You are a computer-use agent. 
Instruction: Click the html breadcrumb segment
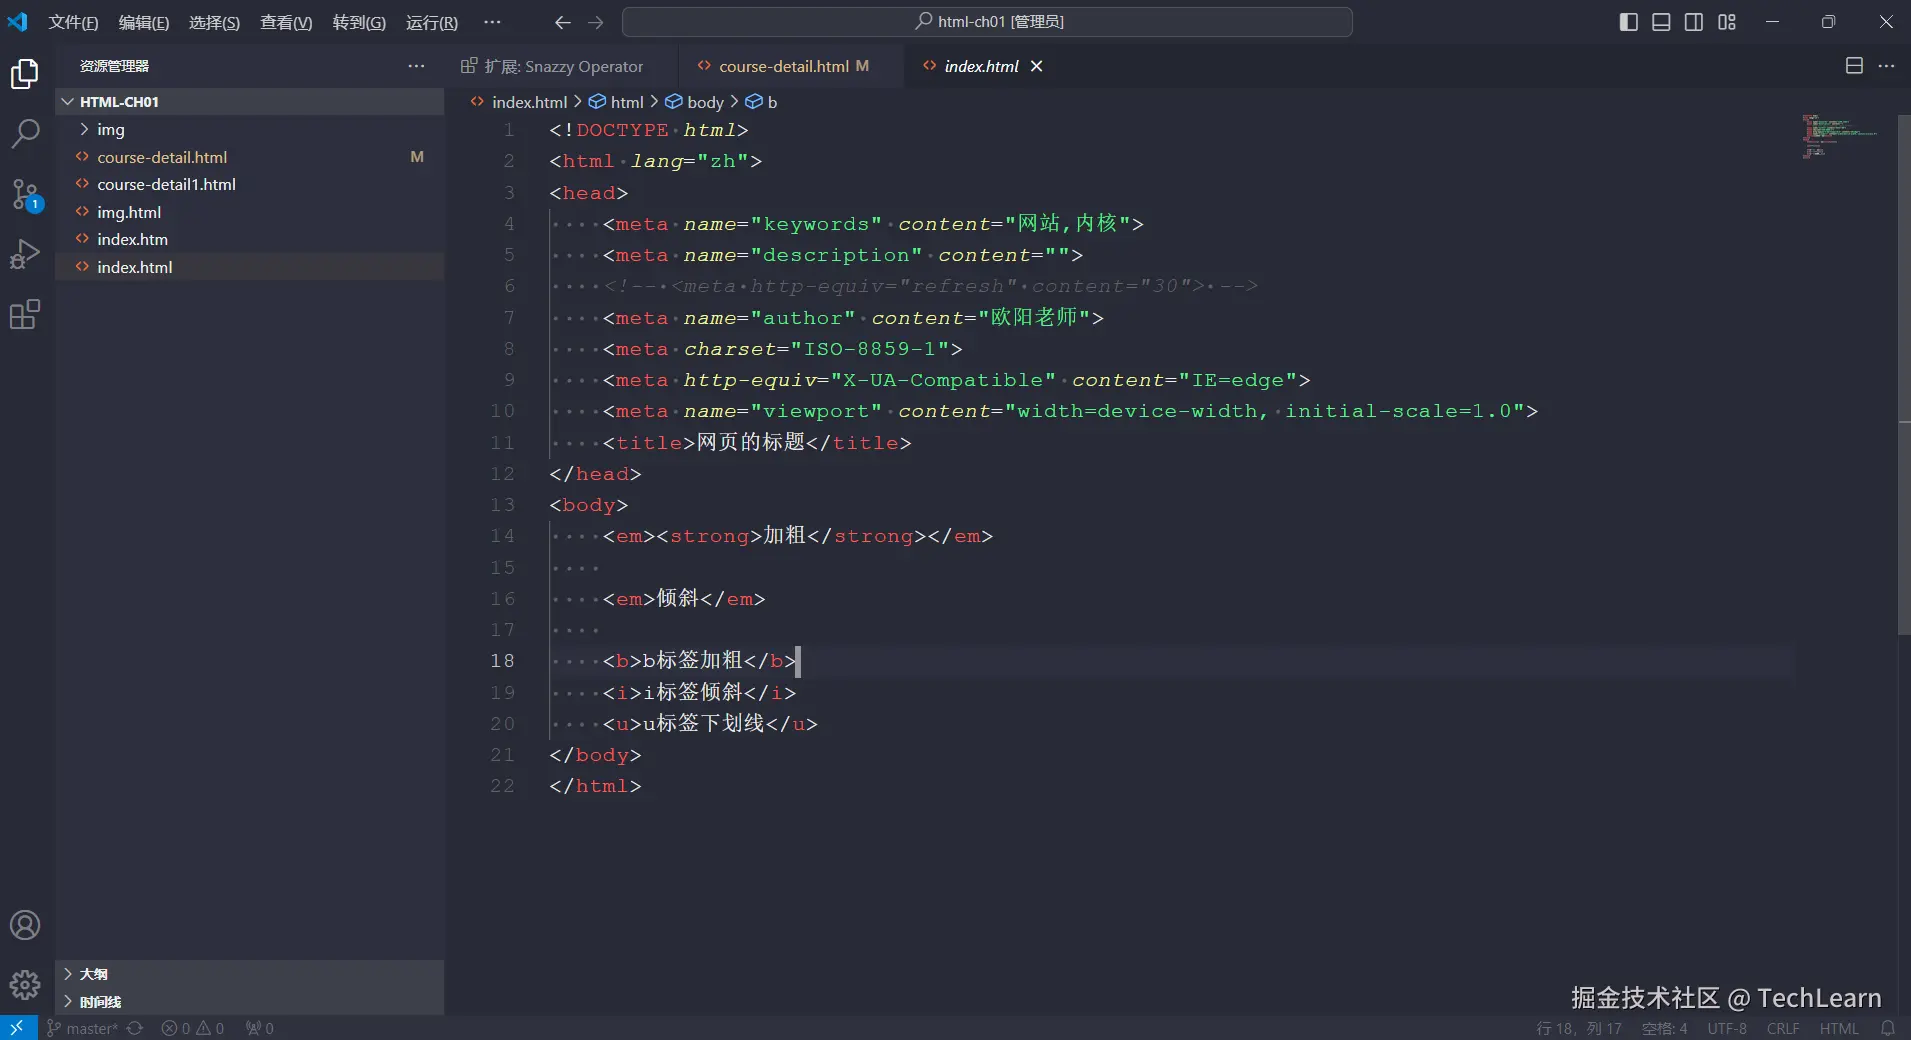click(616, 102)
